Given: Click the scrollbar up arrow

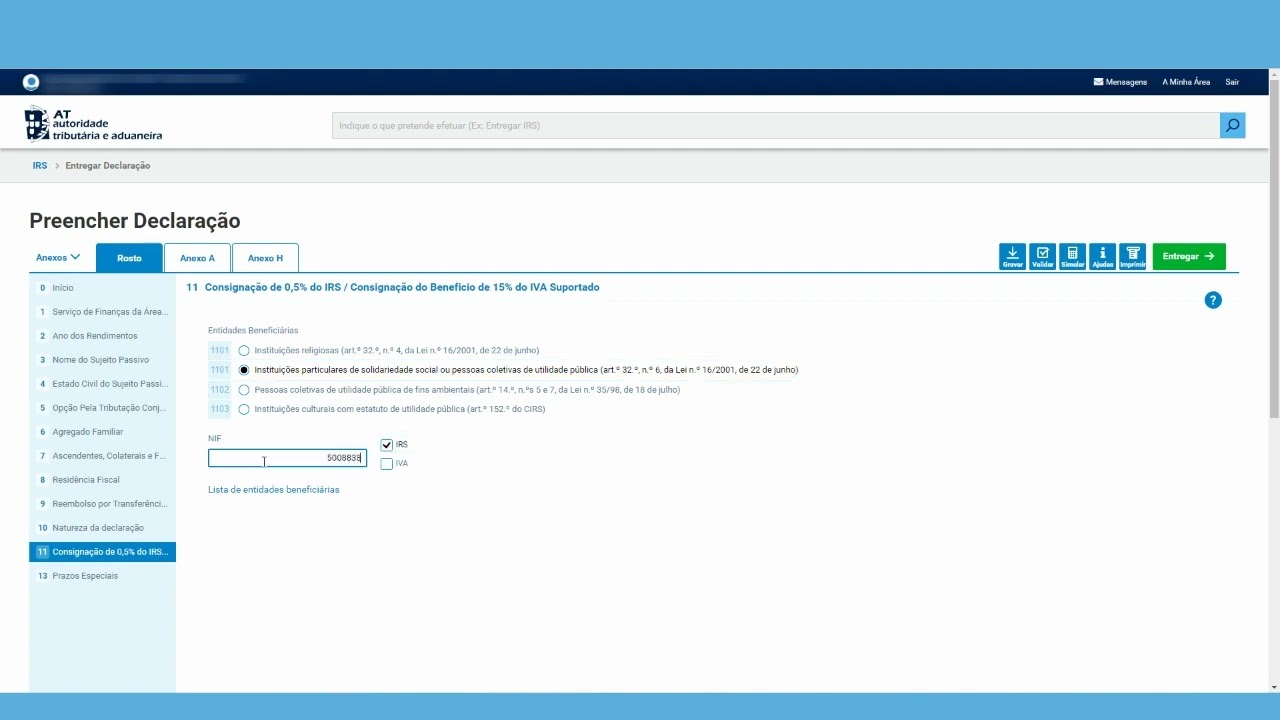Looking at the screenshot, I should coord(1273,74).
